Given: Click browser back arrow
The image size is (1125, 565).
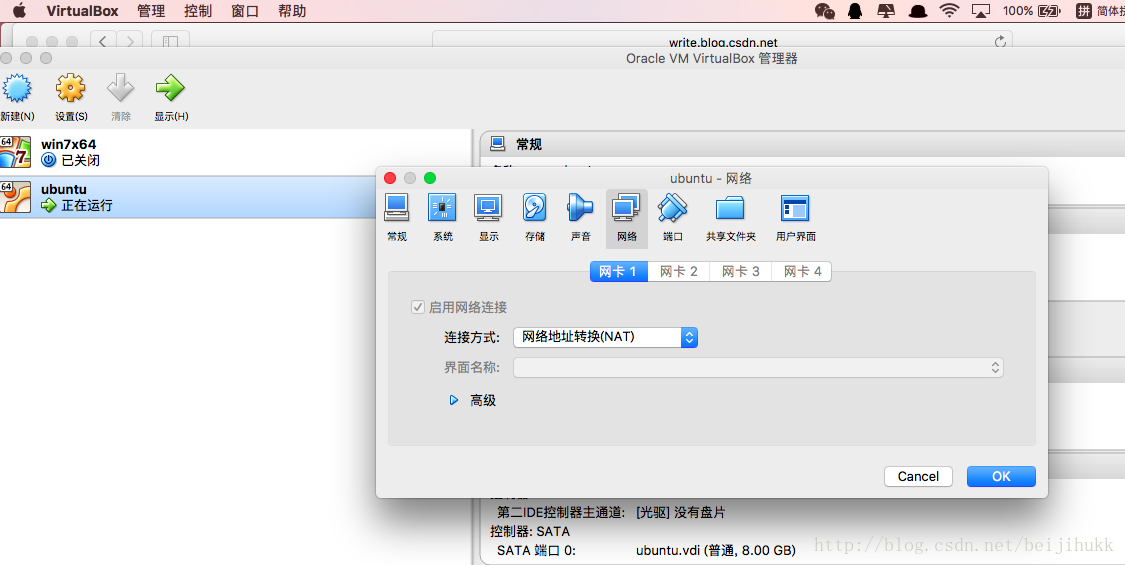Looking at the screenshot, I should click(103, 42).
